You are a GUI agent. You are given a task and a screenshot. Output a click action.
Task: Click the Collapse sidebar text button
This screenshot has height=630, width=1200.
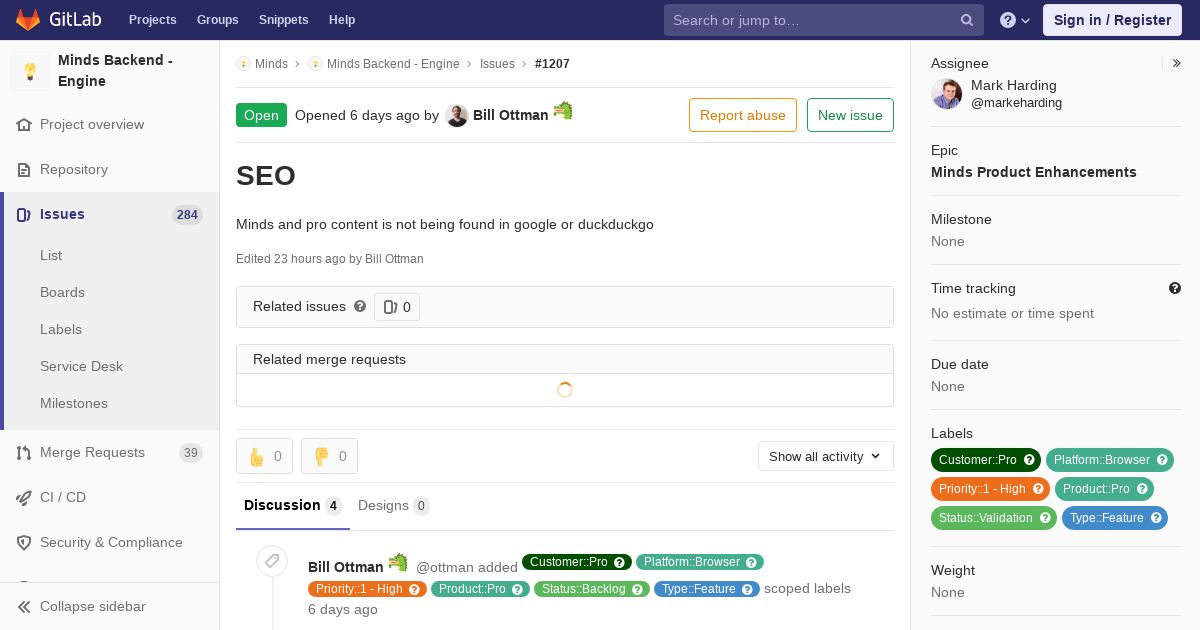coord(93,607)
